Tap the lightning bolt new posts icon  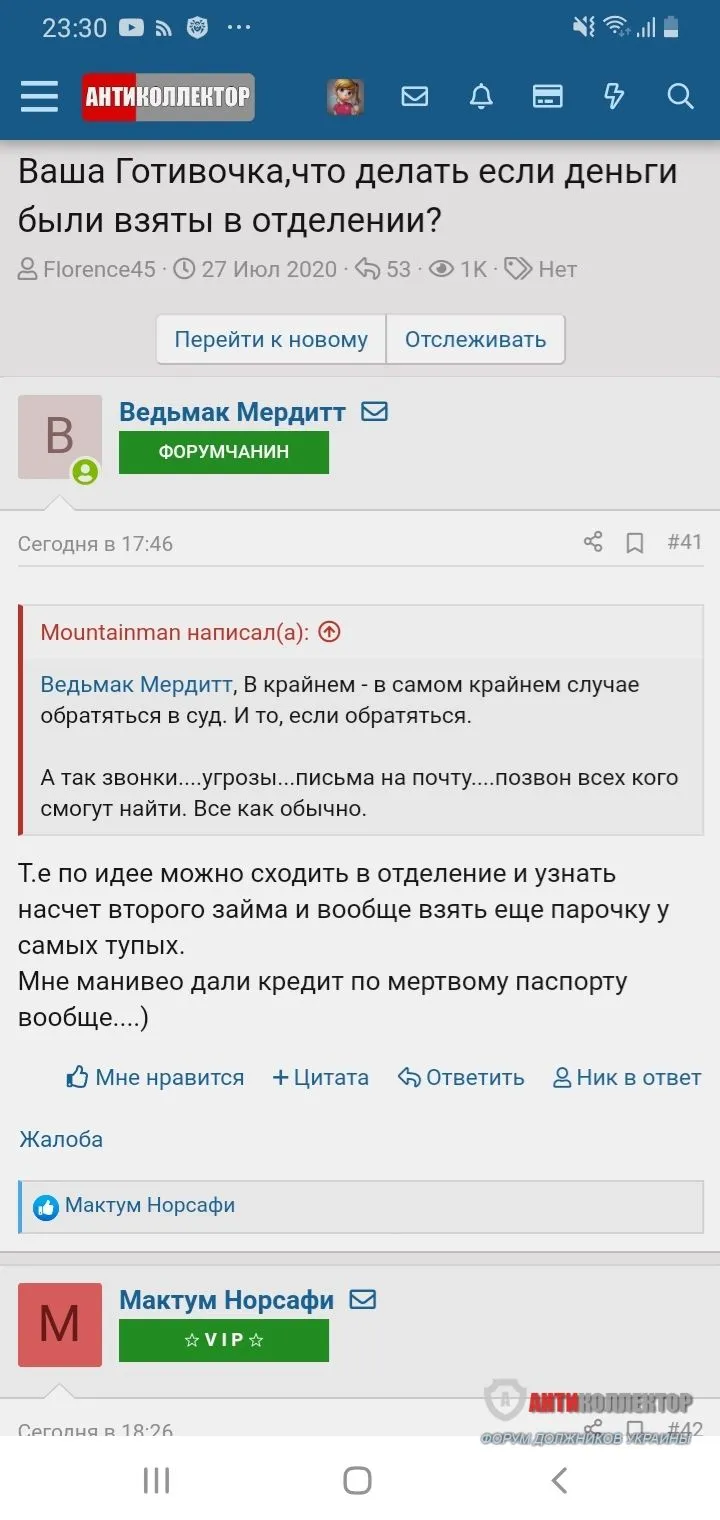(614, 97)
